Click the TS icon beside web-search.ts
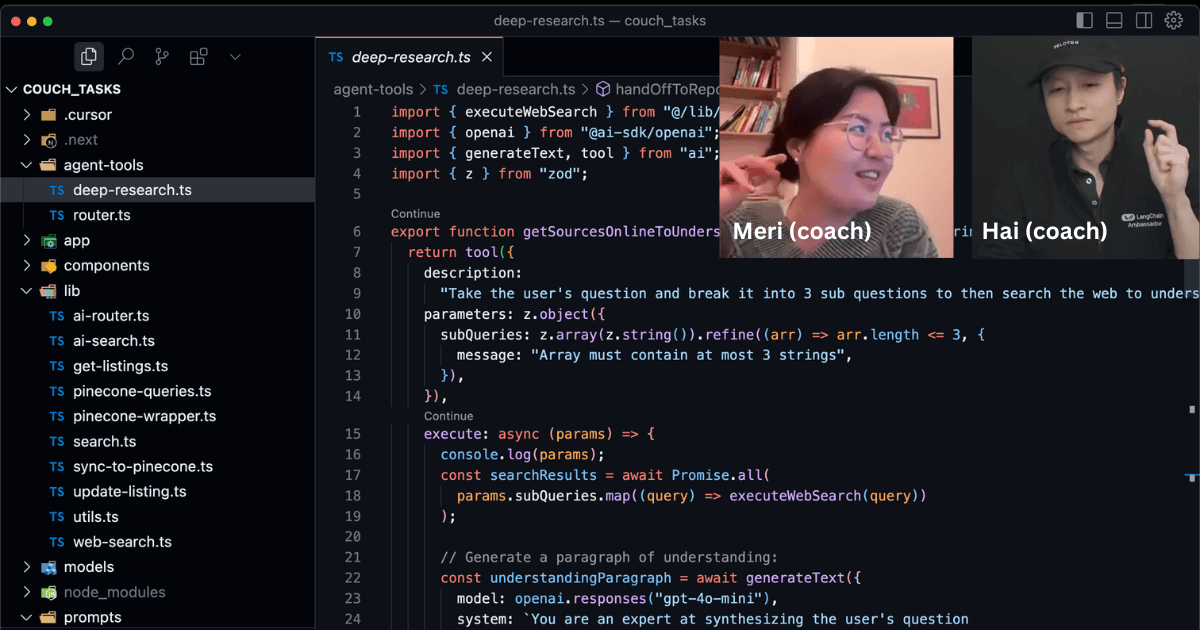This screenshot has height=630, width=1200. 58,541
